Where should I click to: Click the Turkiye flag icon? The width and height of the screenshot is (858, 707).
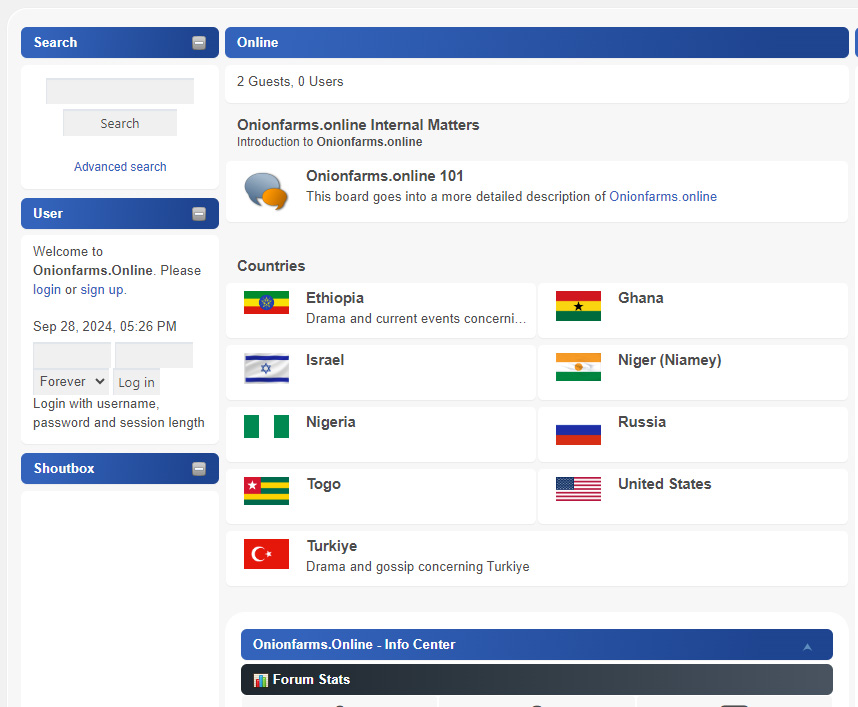(266, 554)
